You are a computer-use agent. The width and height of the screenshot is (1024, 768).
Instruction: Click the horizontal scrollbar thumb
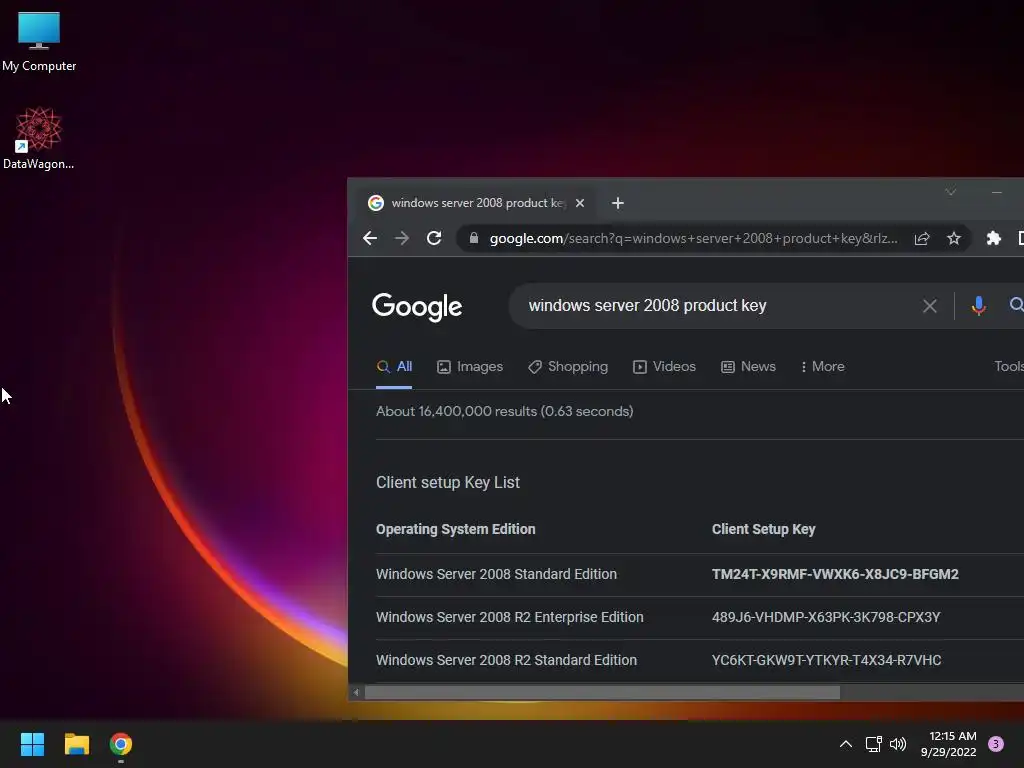coord(601,692)
